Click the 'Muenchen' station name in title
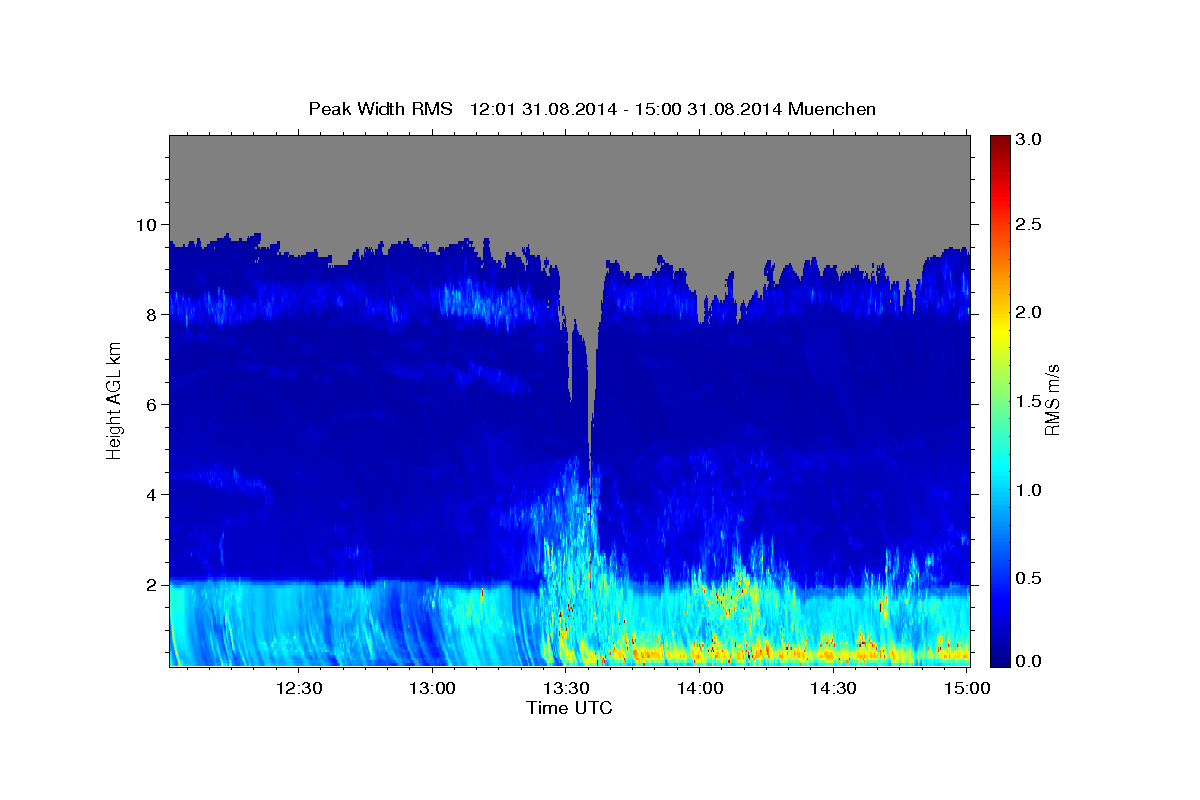This screenshot has height=800, width=1200. [x=832, y=109]
